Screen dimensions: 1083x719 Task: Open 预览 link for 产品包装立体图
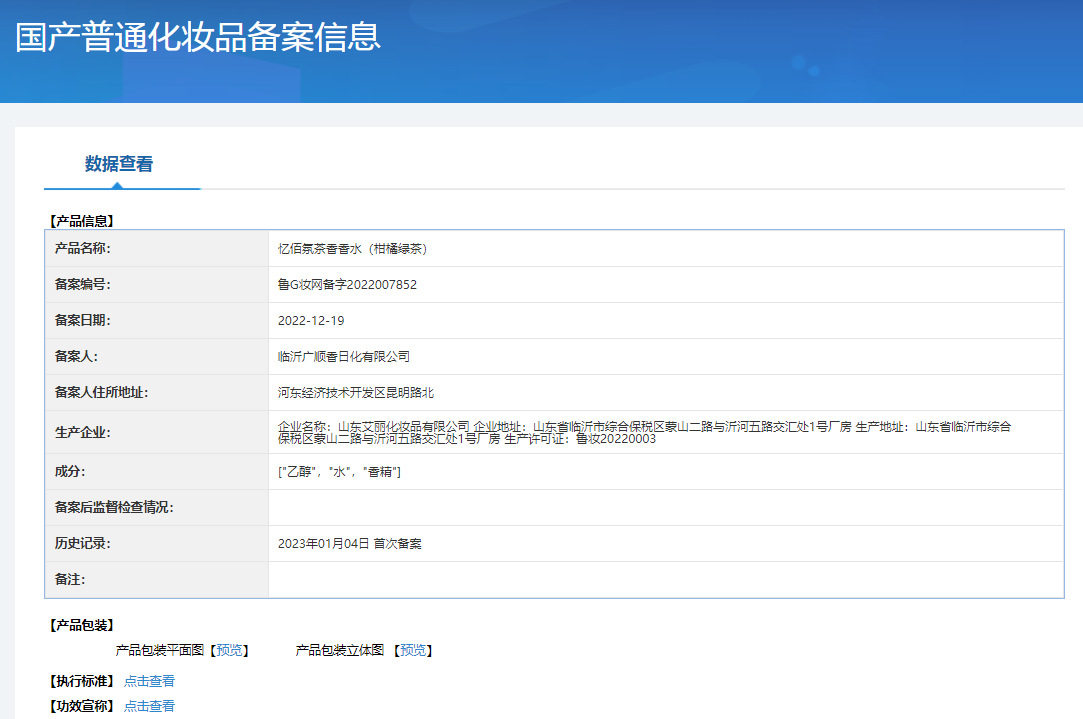click(x=413, y=650)
